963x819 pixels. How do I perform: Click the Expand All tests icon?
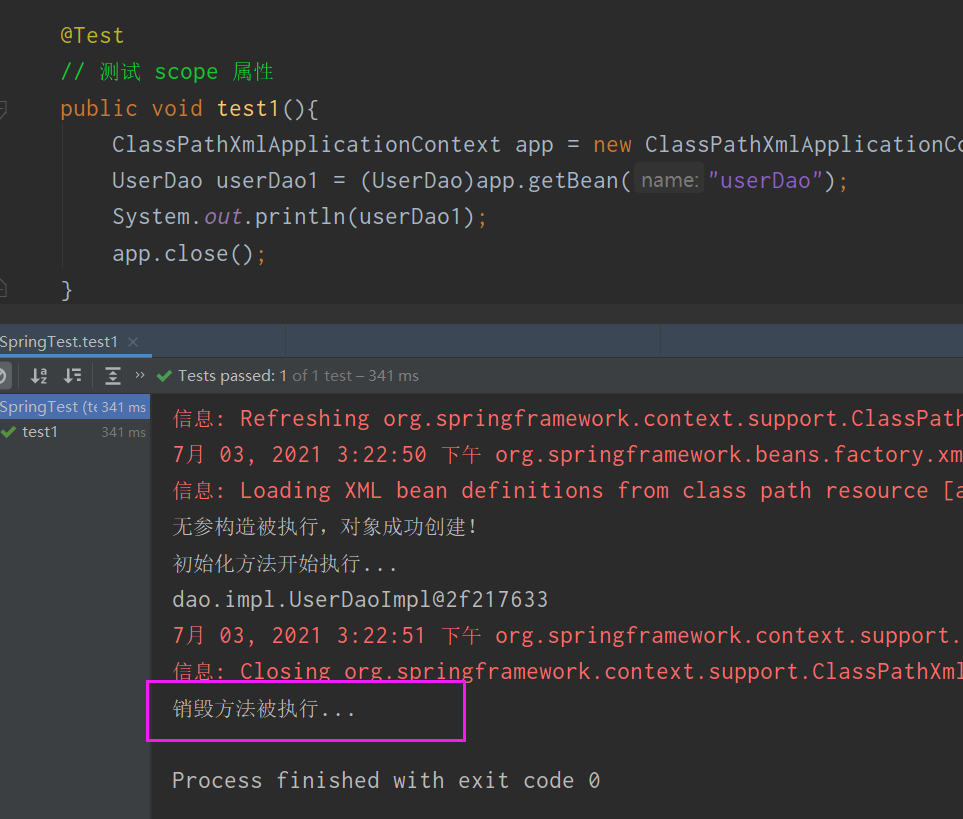(113, 376)
